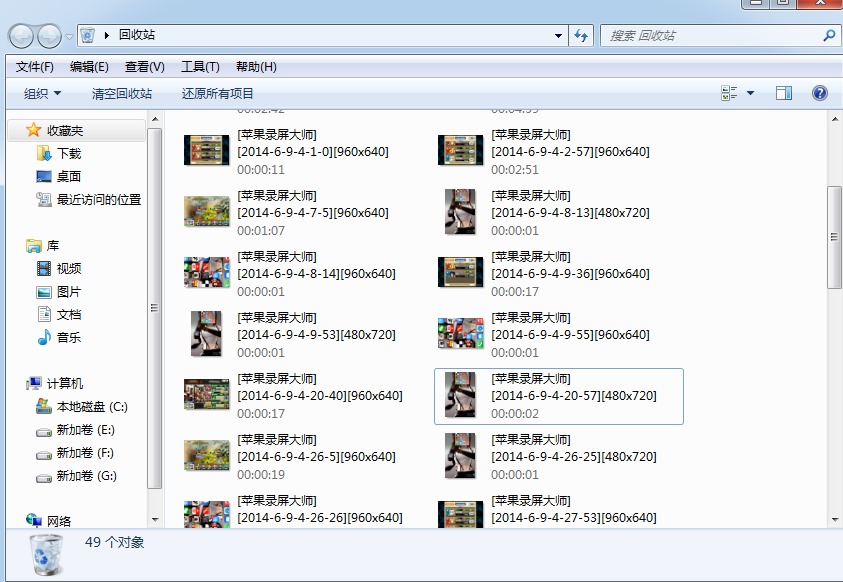Select thumbnail of video 2014-6-9-4-9-55
843x582 pixels.
[x=461, y=333]
